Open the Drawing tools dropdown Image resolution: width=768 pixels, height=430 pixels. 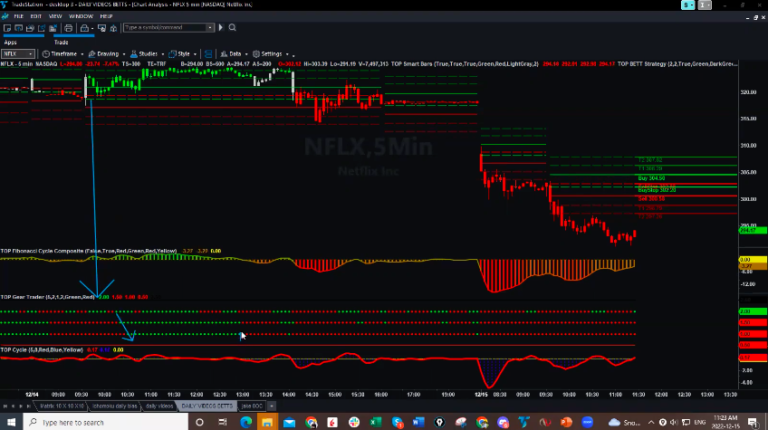point(104,54)
